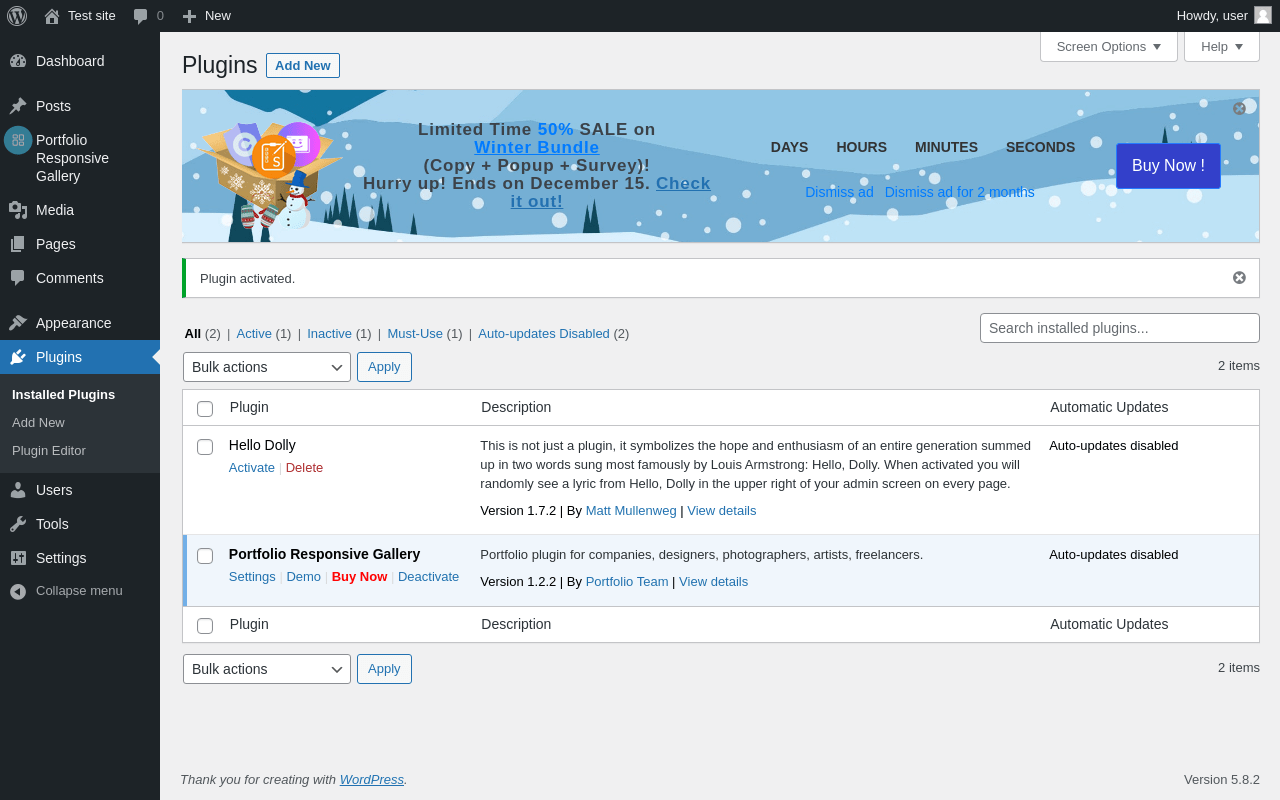Open Matt Mullenweg author link
The height and width of the screenshot is (800, 1280).
(x=631, y=510)
